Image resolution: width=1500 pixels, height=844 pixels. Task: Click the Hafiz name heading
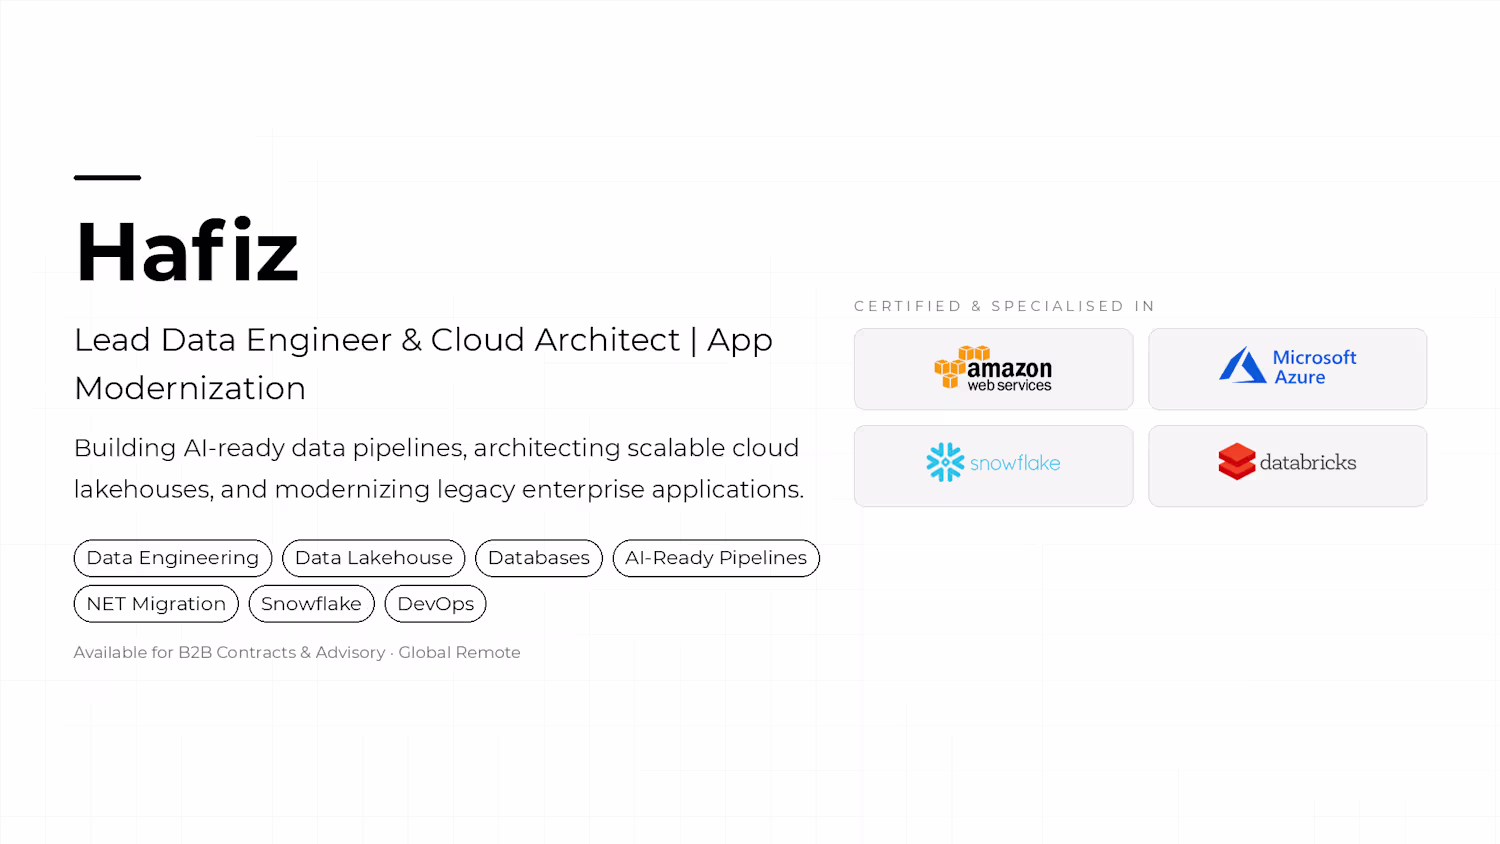pyautogui.click(x=187, y=251)
